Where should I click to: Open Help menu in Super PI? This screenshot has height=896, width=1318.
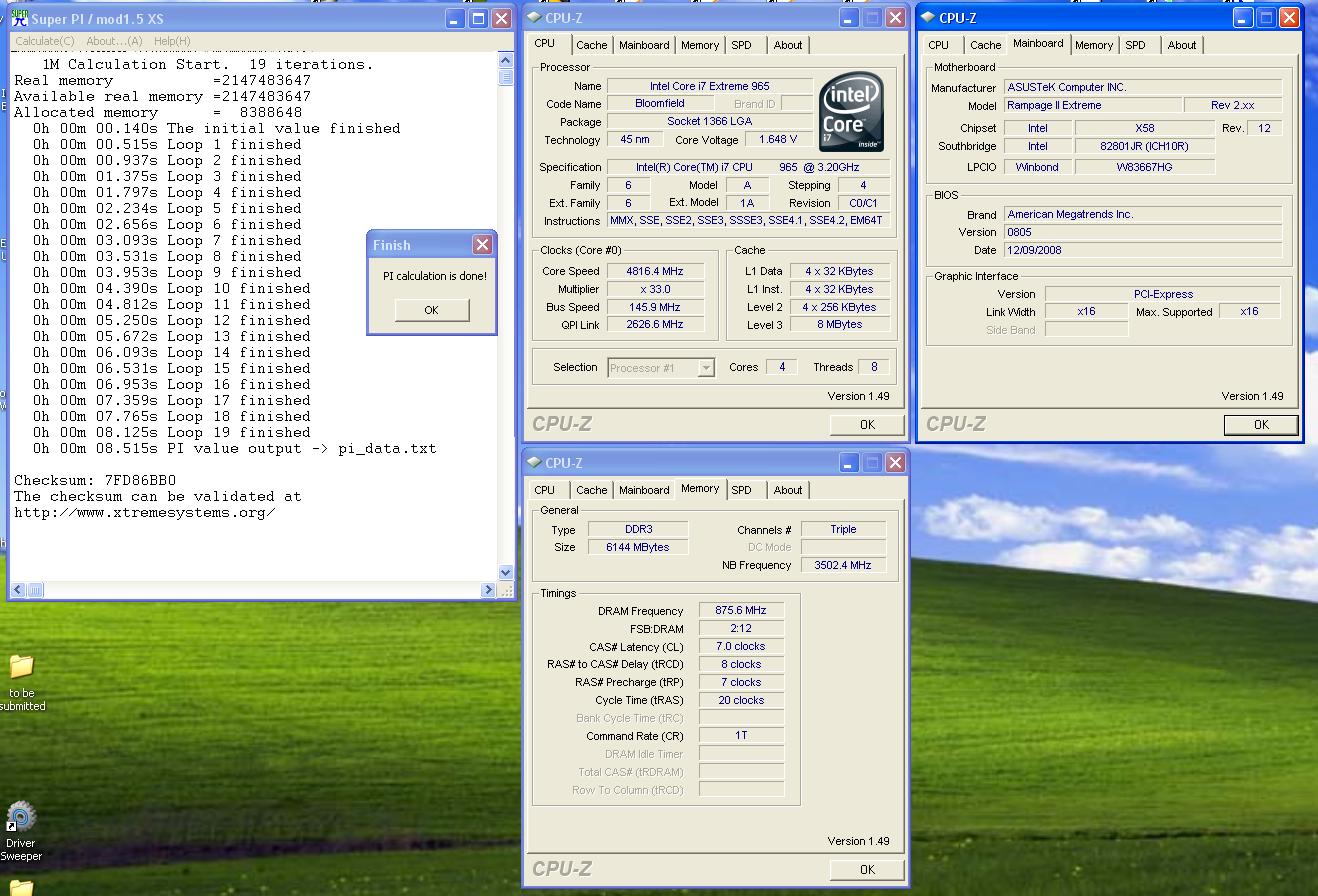click(172, 41)
